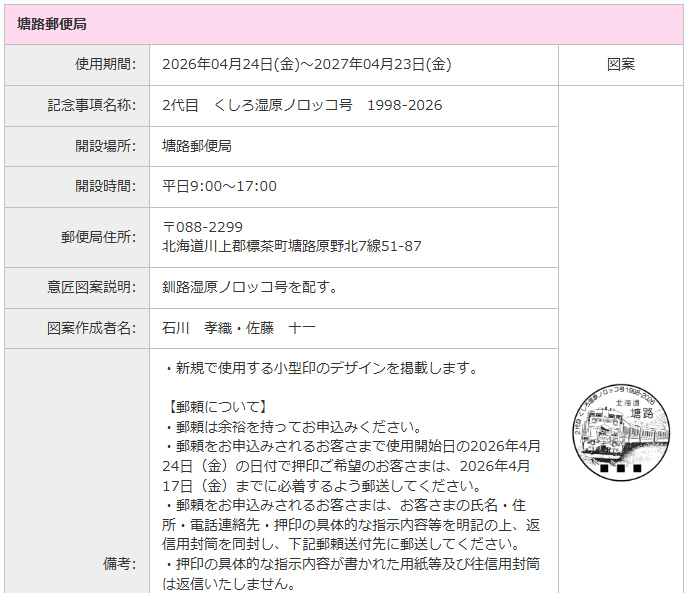Click the date range 2026年04月24日(金)～2027年04月23日(金)
Image resolution: width=690 pixels, height=593 pixels.
click(x=307, y=64)
